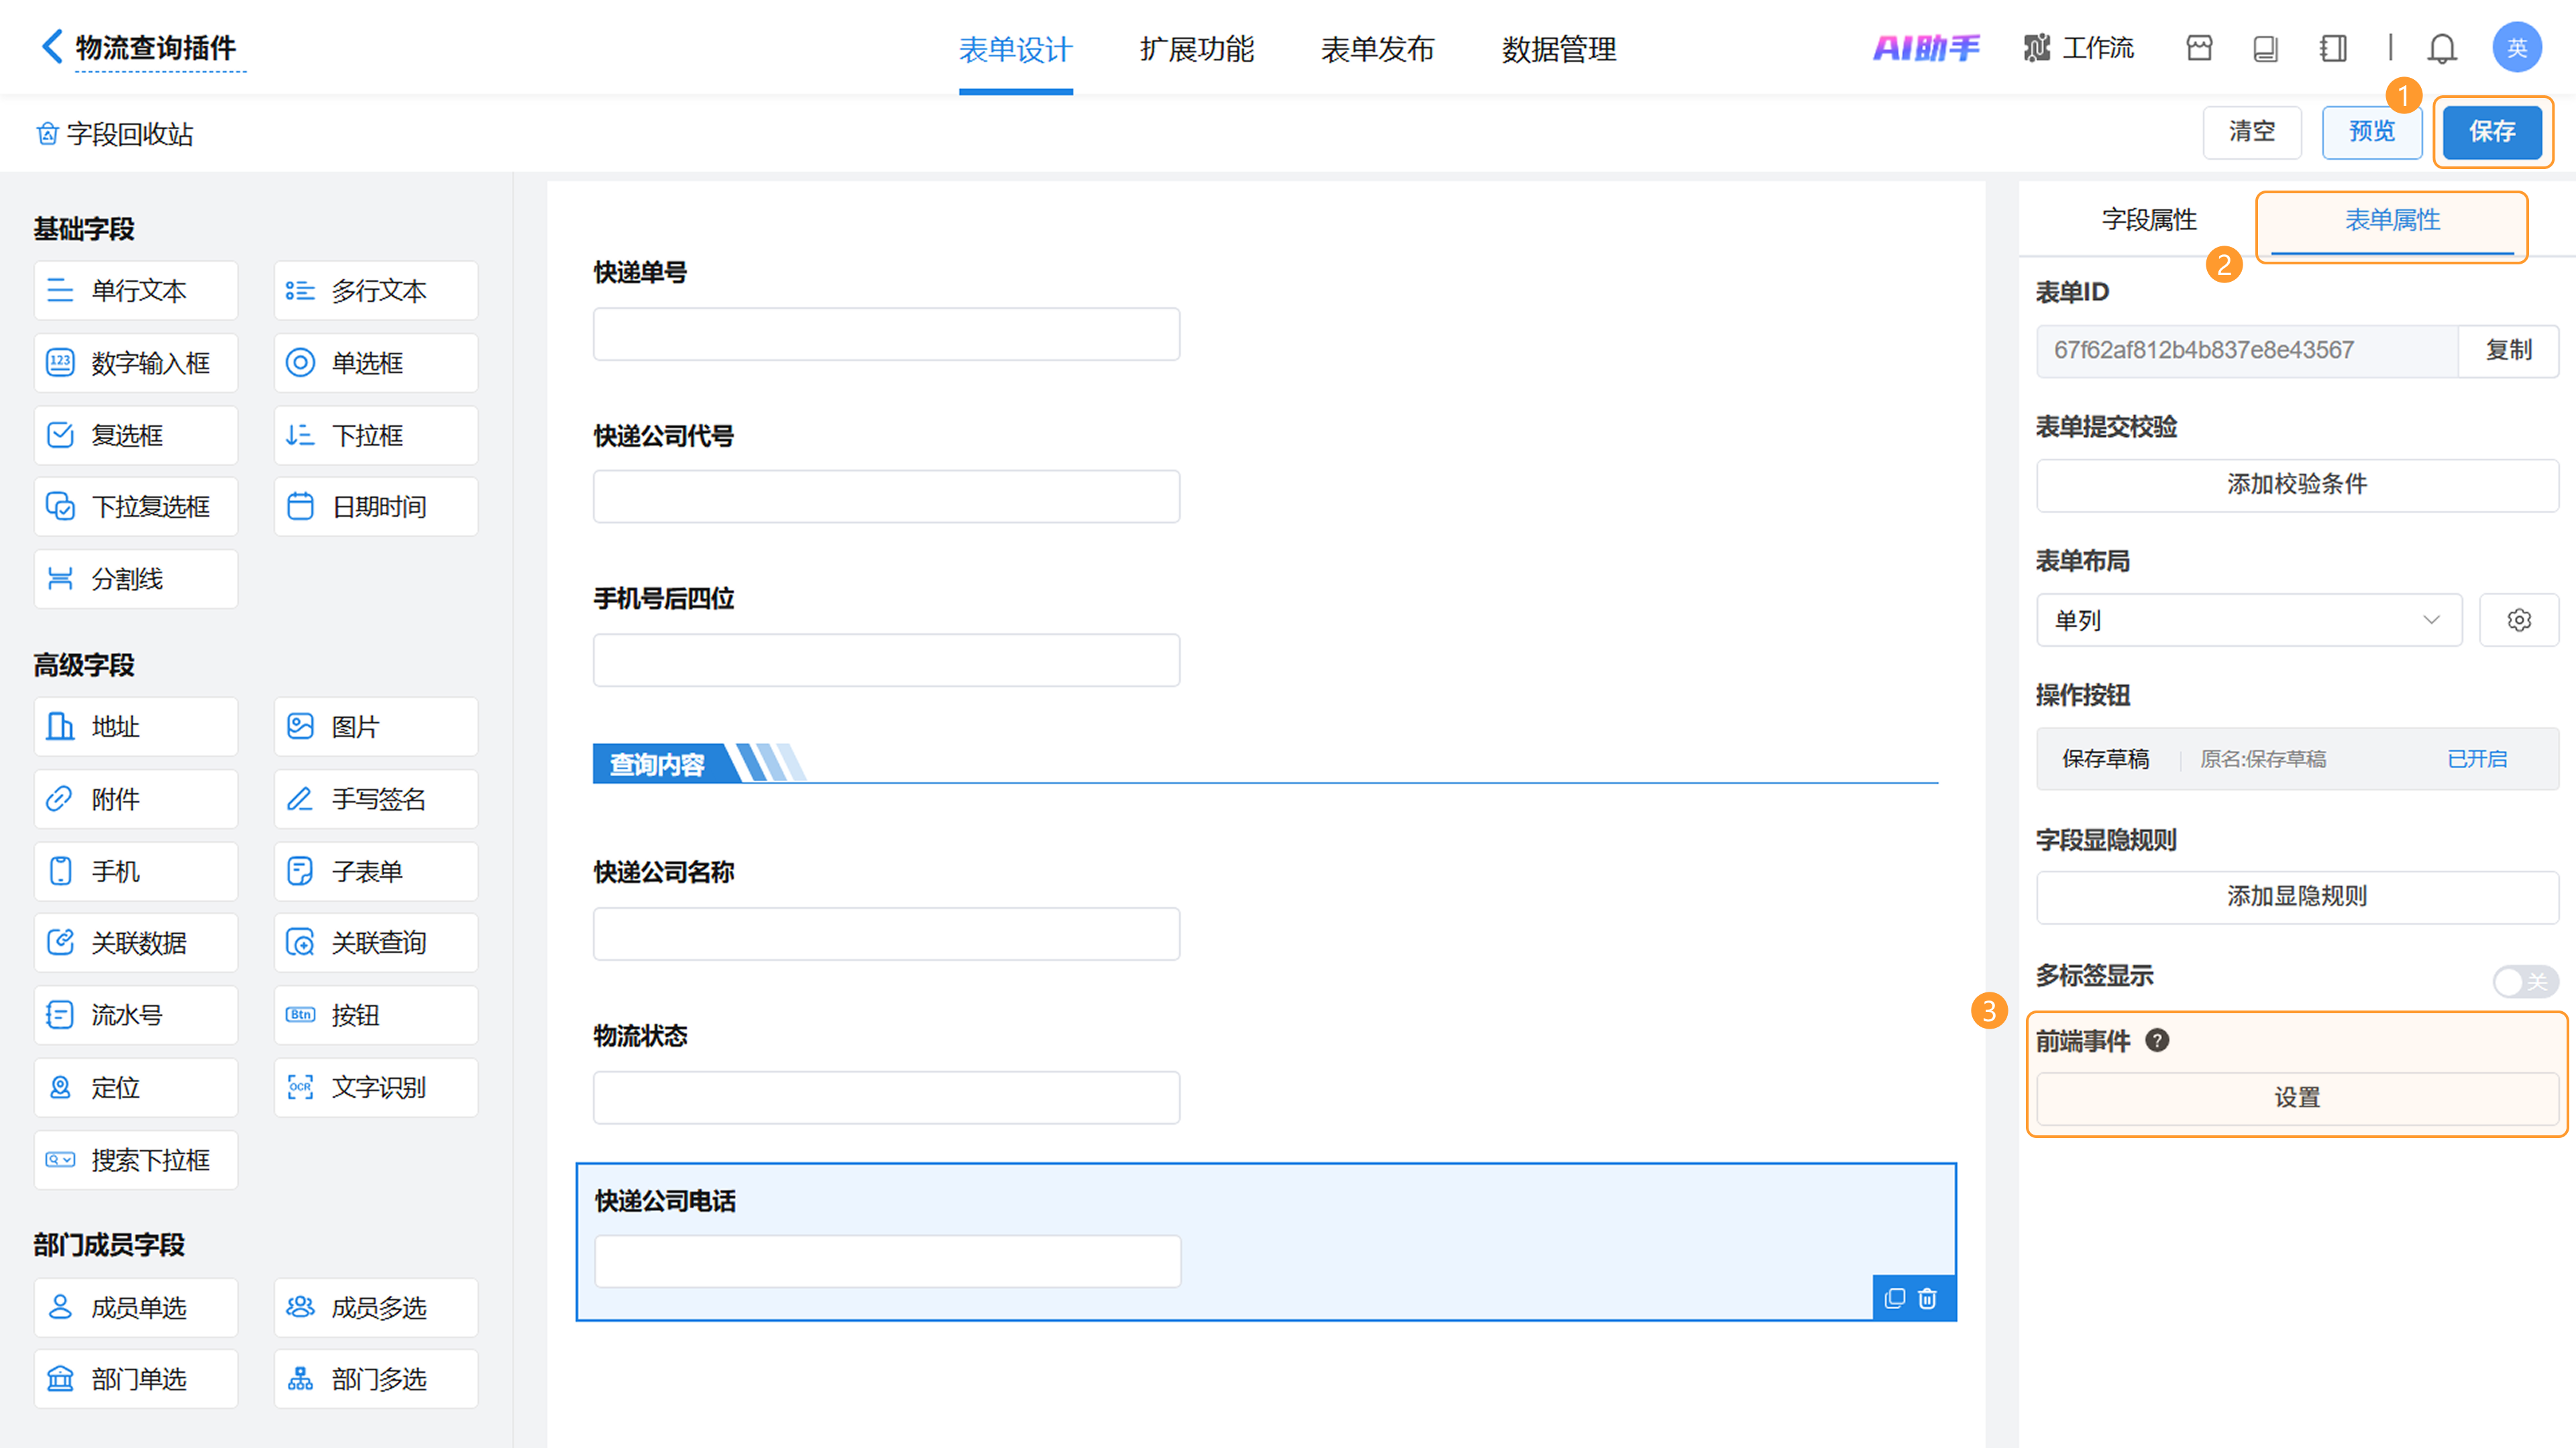The image size is (2576, 1448).
Task: Click the panel layout icon in top bar
Action: pos(2333,47)
